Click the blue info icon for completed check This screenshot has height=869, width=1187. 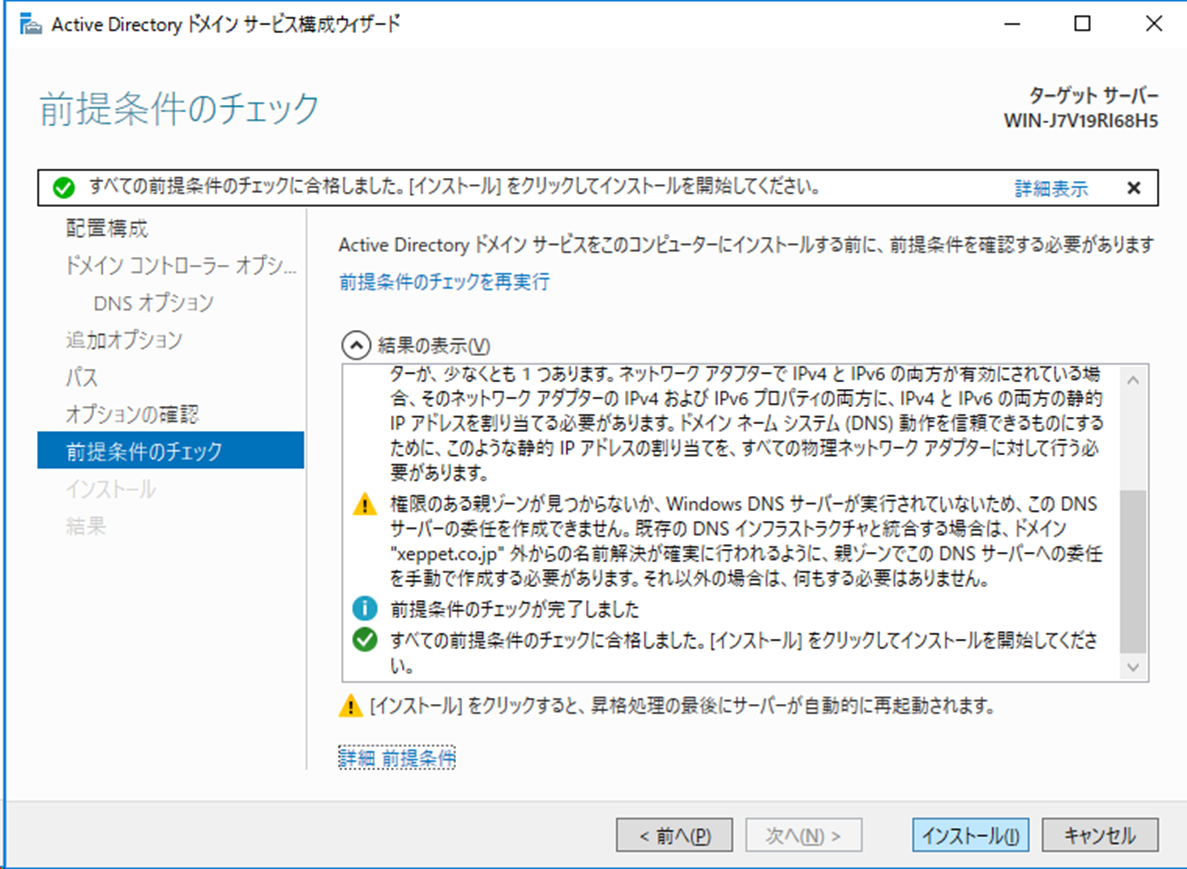click(x=365, y=608)
